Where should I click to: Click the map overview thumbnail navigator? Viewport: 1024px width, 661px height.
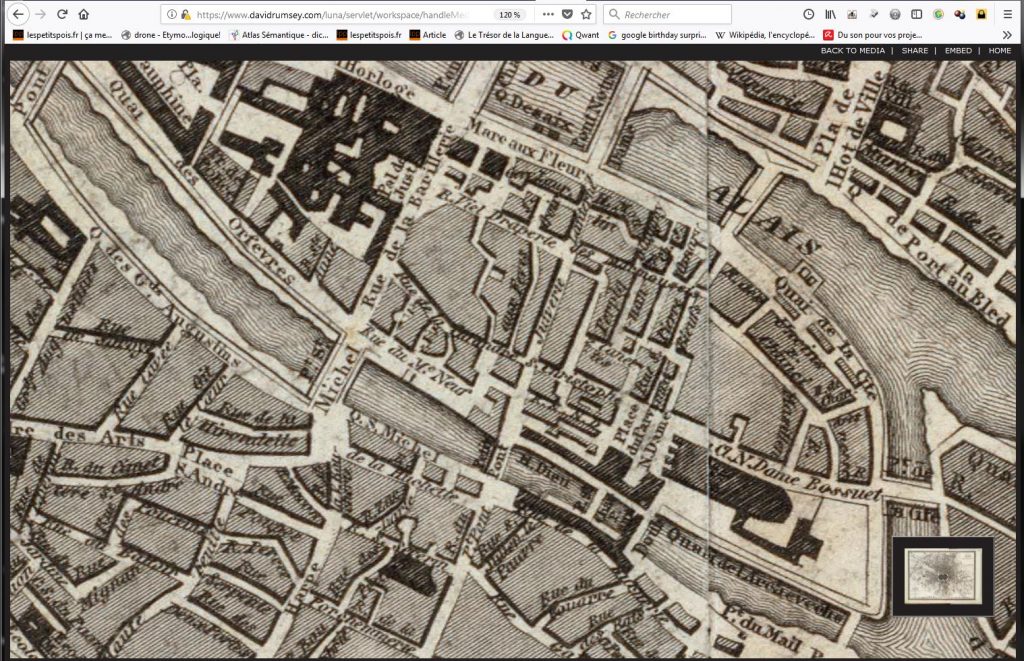[x=941, y=576]
